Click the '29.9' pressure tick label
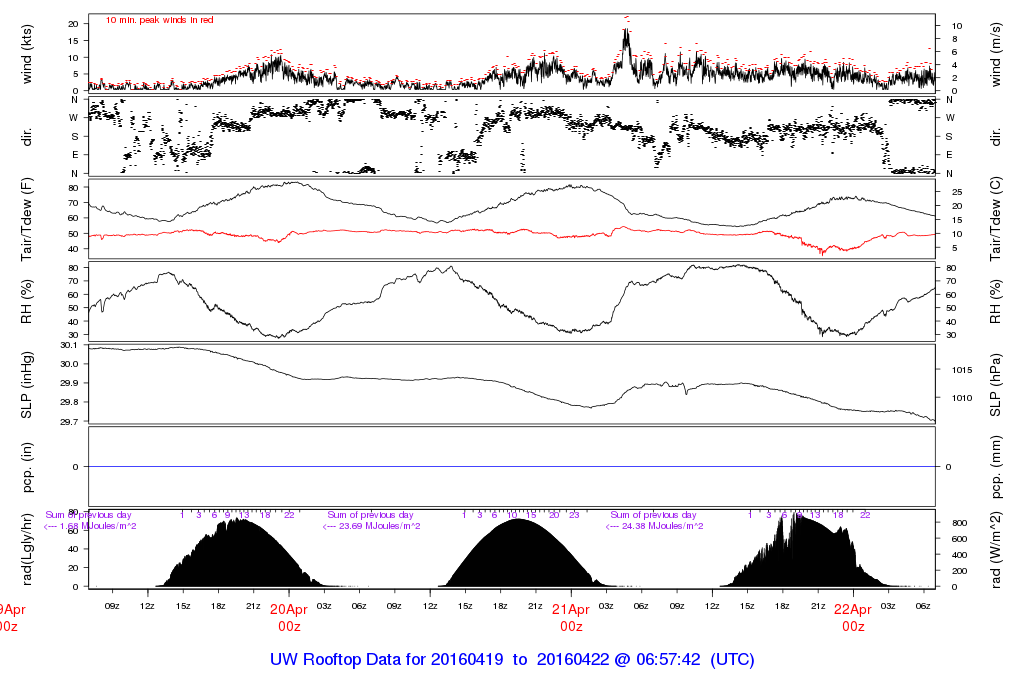The width and height of the screenshot is (1024, 700). point(69,383)
